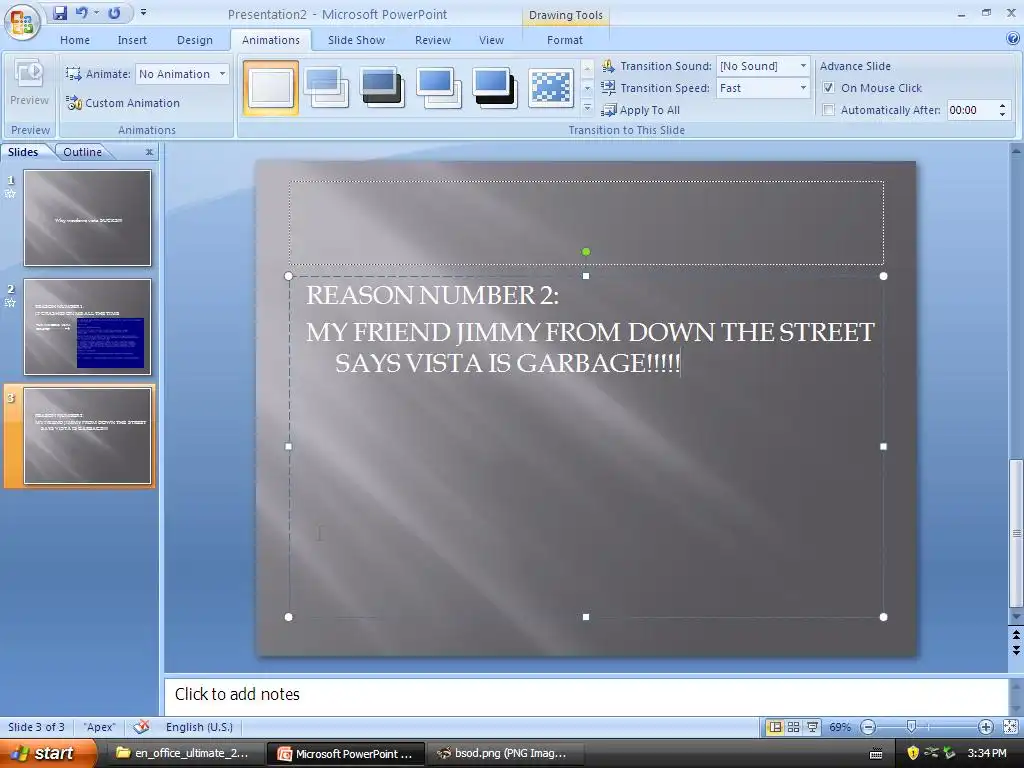Show next row of transition gallery

click(587, 88)
